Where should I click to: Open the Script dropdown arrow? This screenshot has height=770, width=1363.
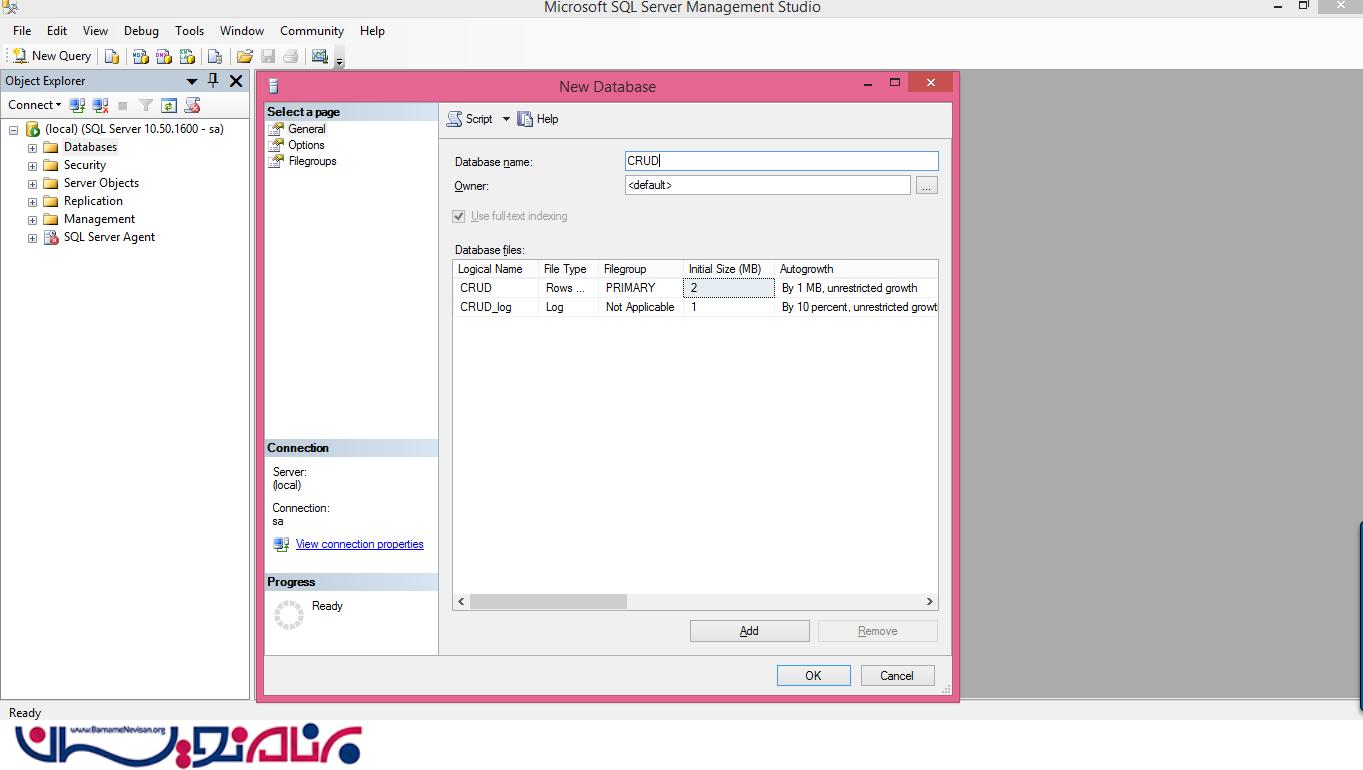[x=506, y=119]
